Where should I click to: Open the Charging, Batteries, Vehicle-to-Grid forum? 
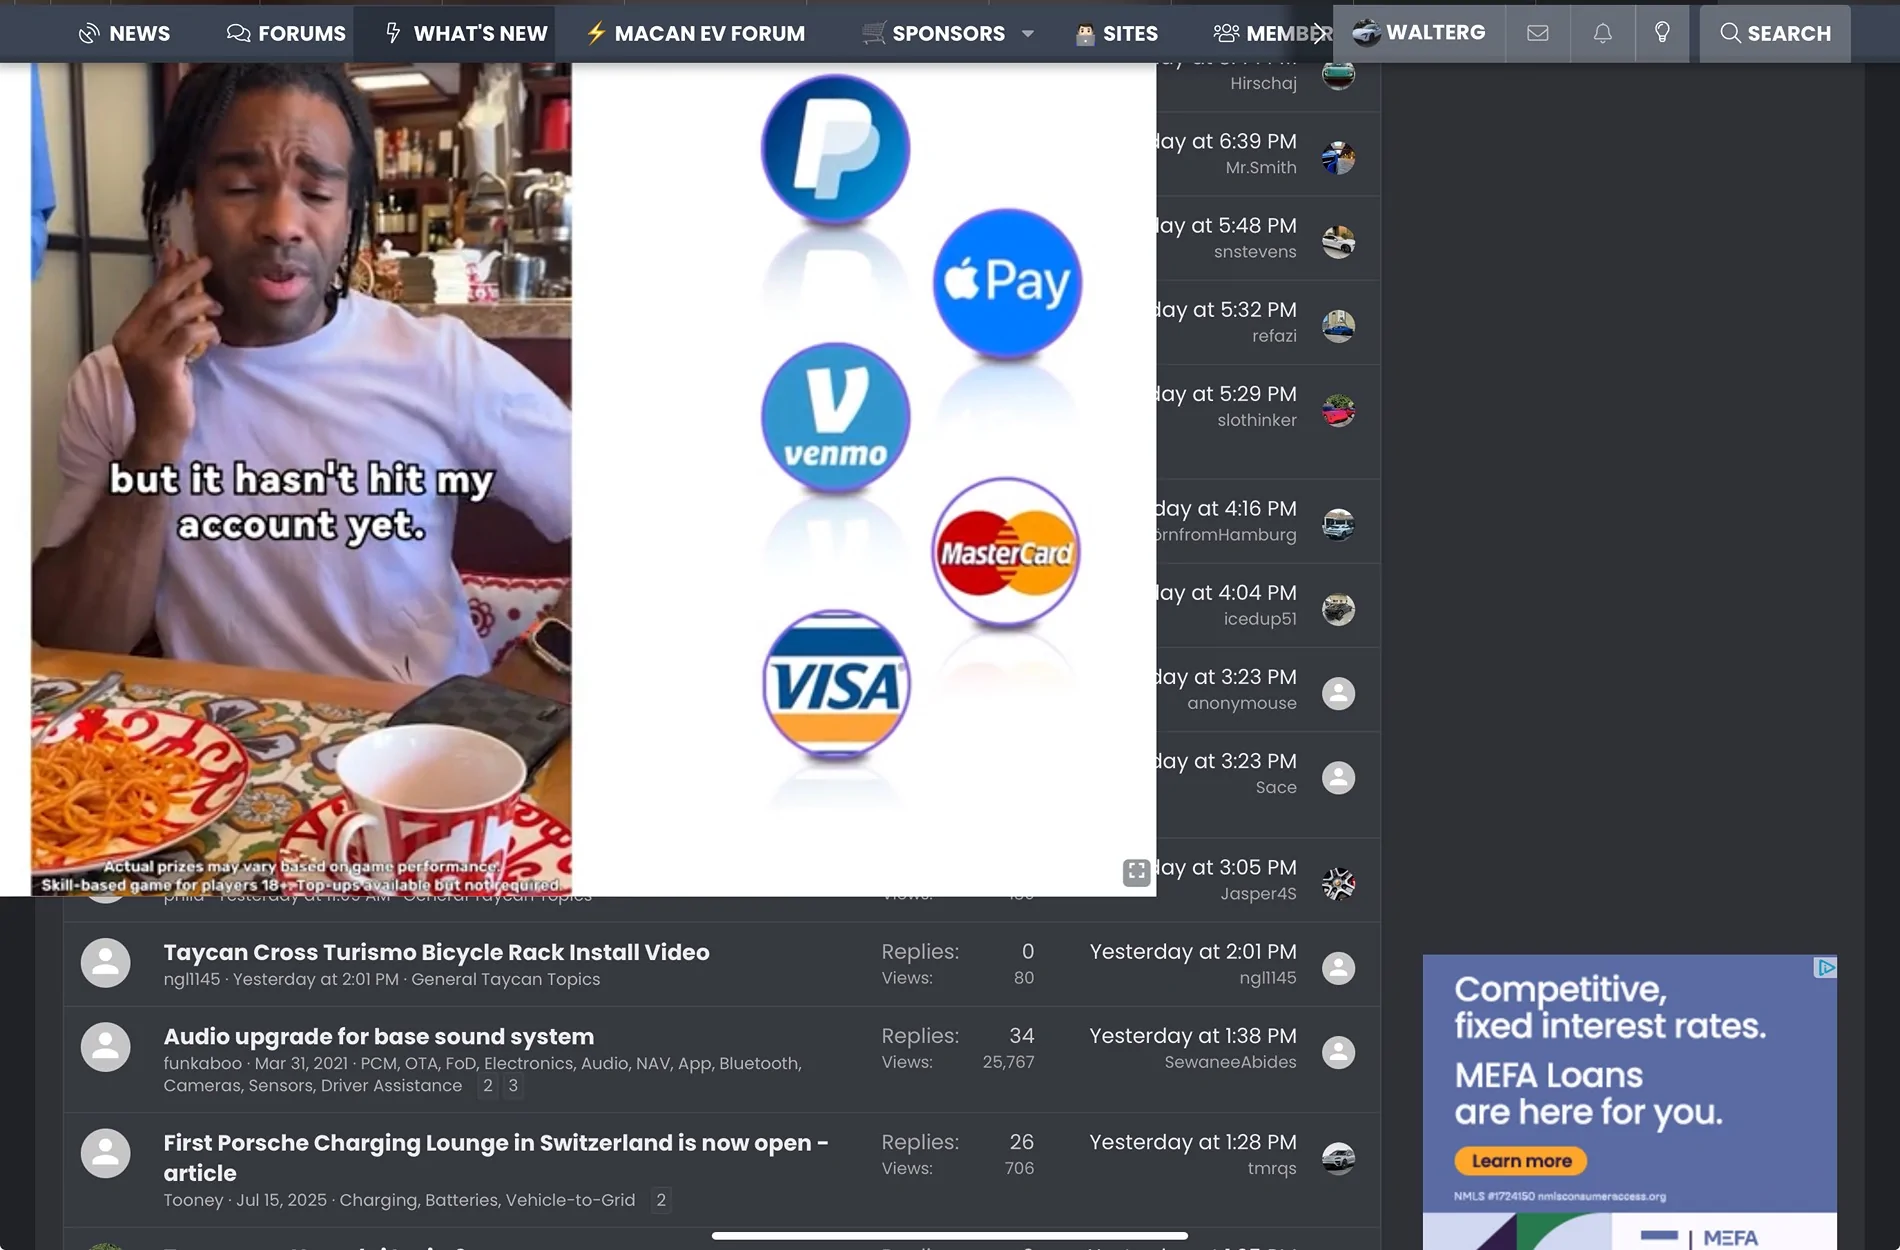(x=487, y=1200)
